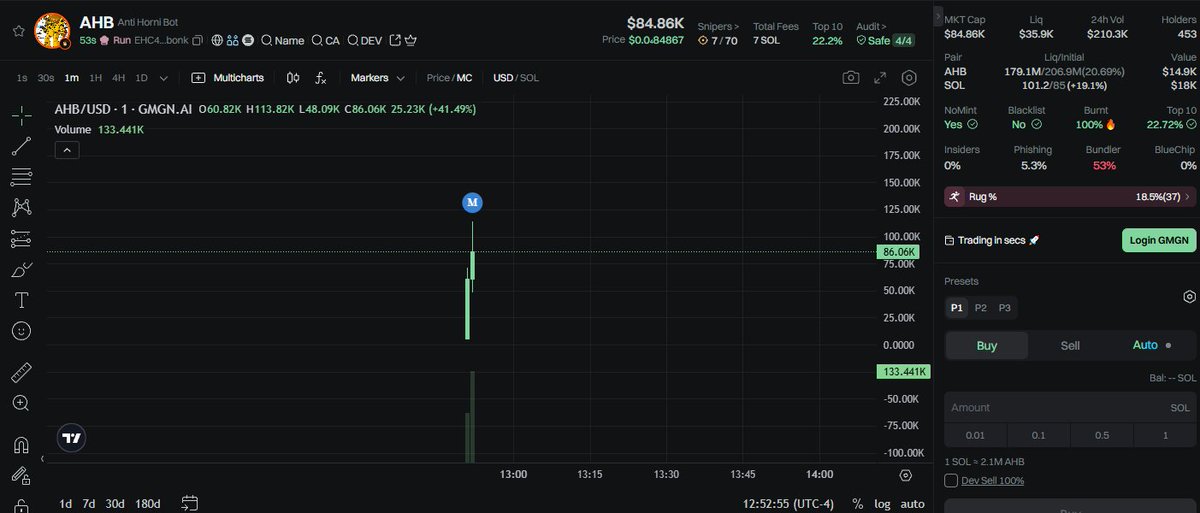This screenshot has width=1200, height=513.
Task: Open Multicharts layout
Action: coord(228,78)
